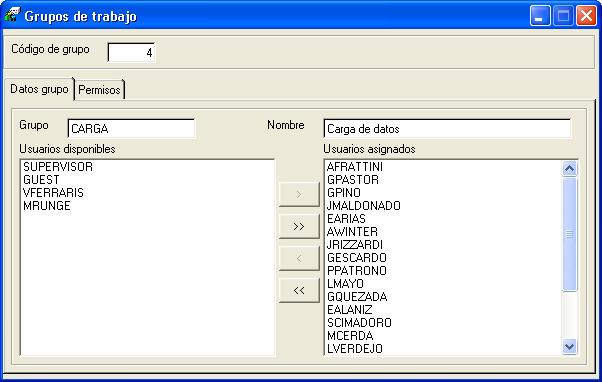The height and width of the screenshot is (382, 602).
Task: Click the assigned users scrollbar thumb
Action: [569, 234]
